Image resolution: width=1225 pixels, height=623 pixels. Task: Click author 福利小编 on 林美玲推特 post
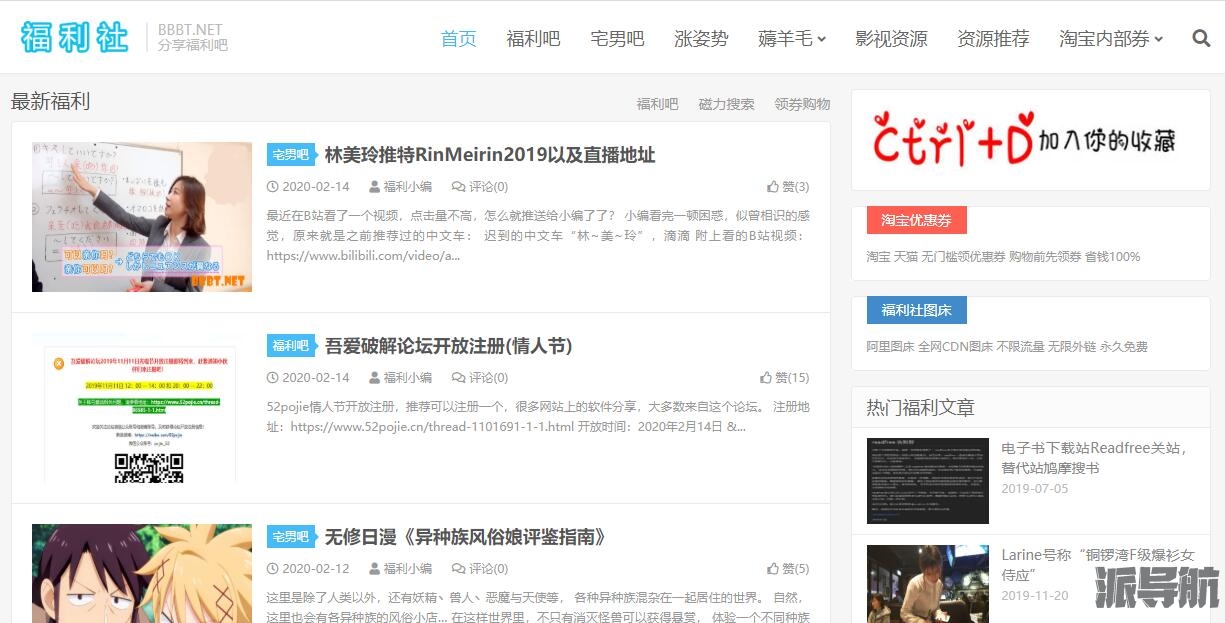[x=400, y=187]
